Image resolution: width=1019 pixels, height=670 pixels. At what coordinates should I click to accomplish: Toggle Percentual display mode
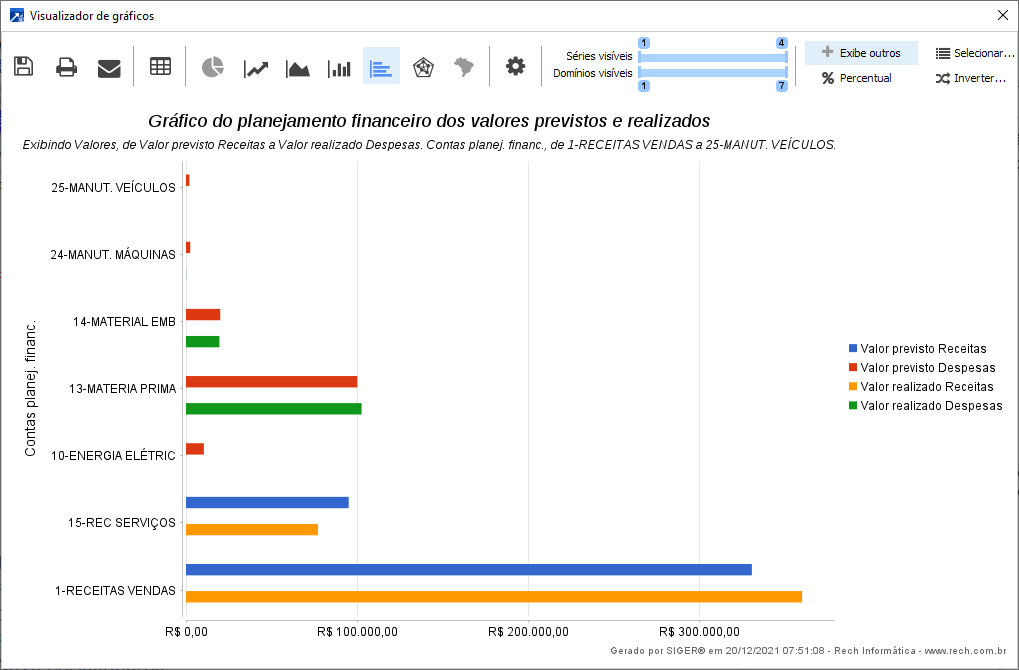pyautogui.click(x=857, y=78)
